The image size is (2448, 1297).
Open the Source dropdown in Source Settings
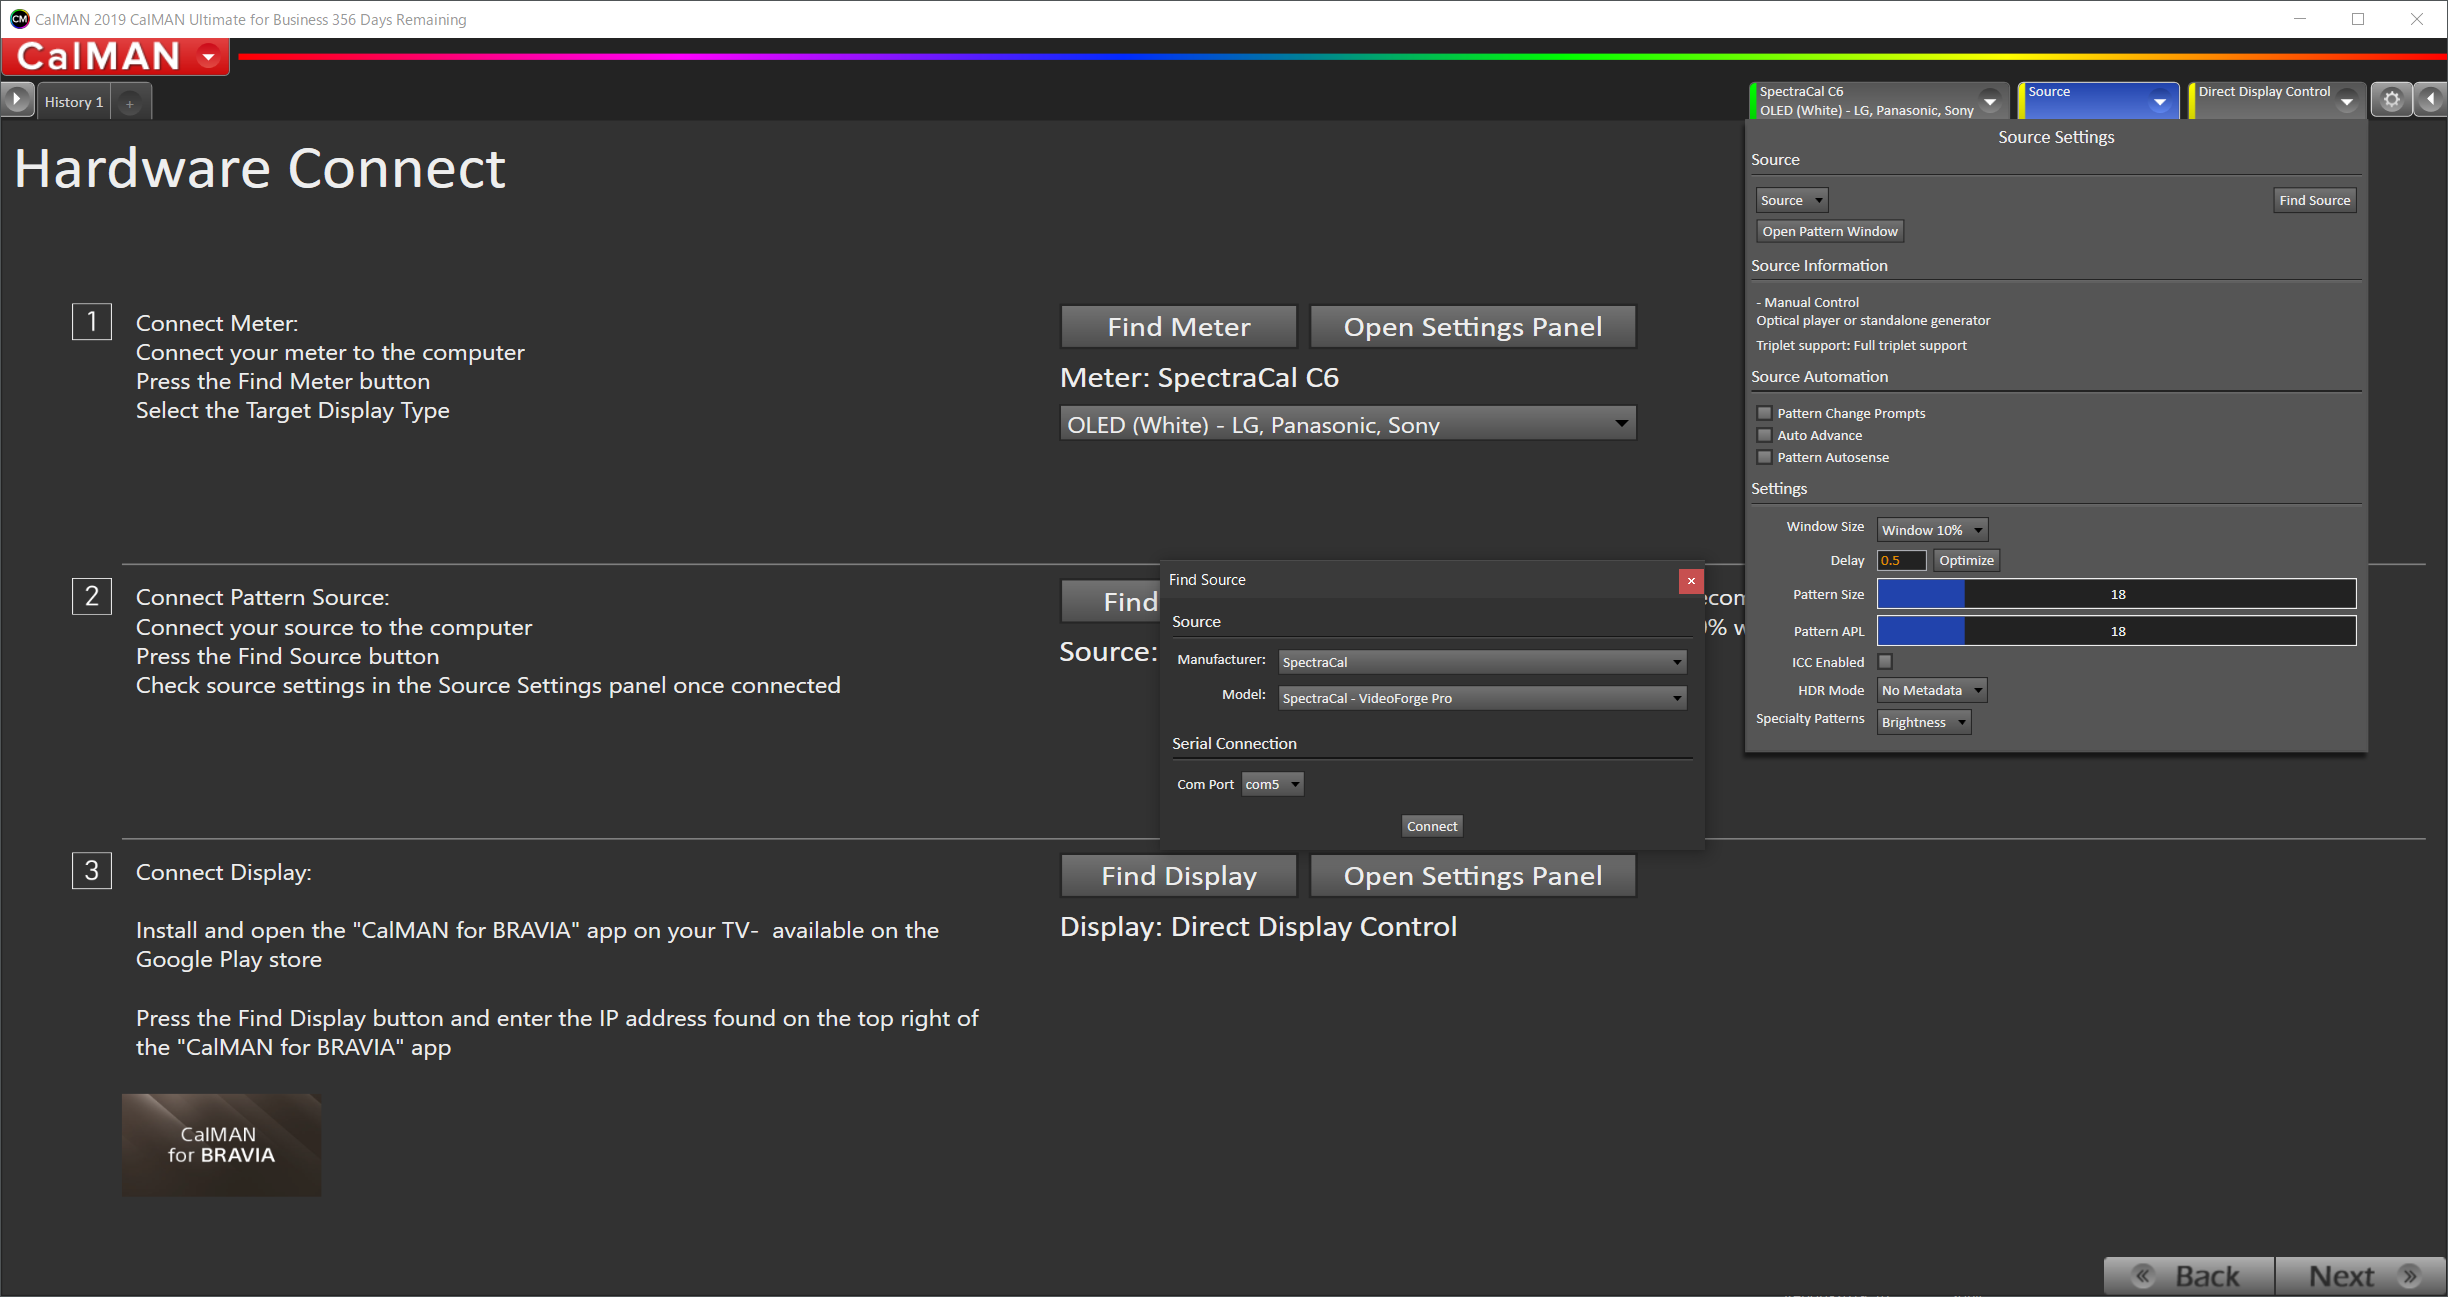(1792, 200)
